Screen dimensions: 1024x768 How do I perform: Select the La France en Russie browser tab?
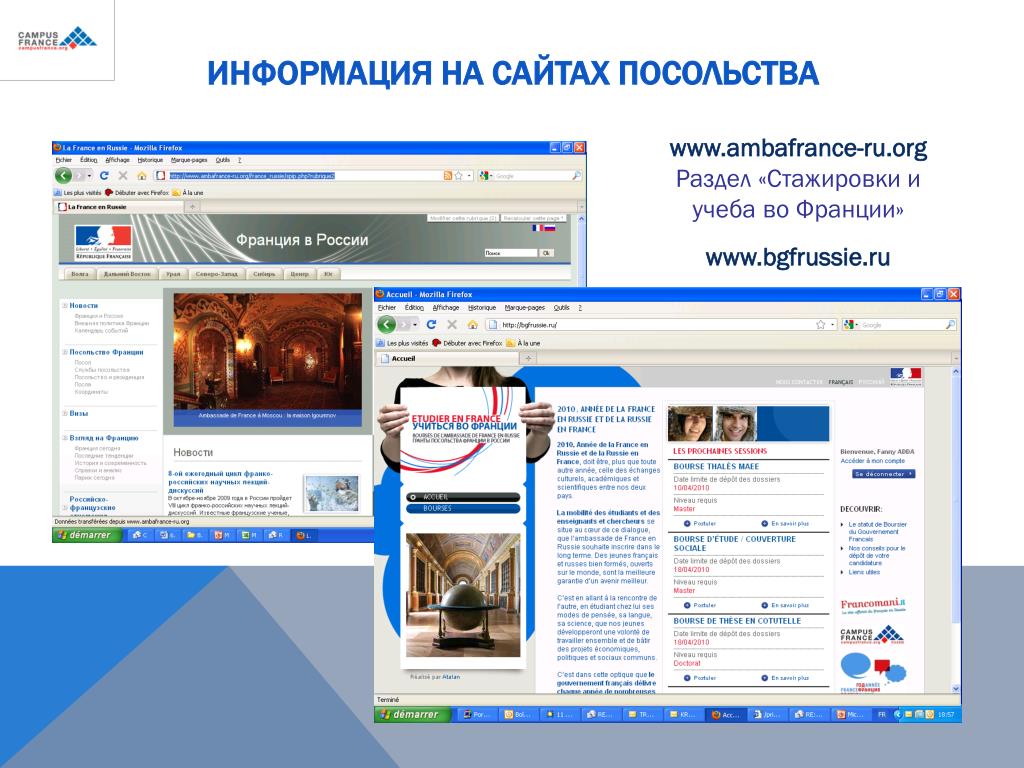point(119,207)
